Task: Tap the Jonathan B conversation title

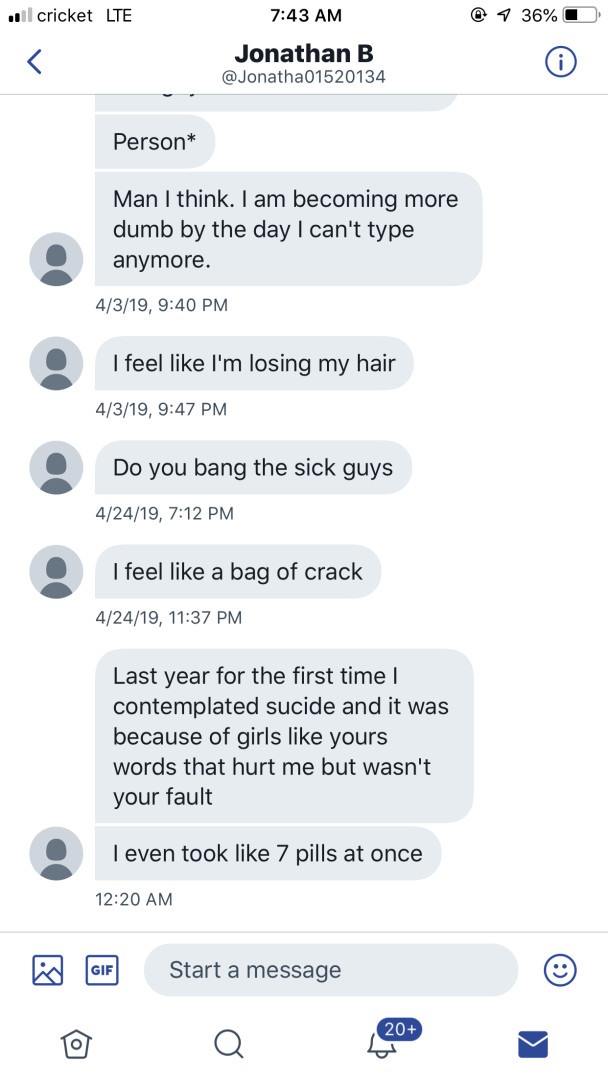Action: (303, 53)
